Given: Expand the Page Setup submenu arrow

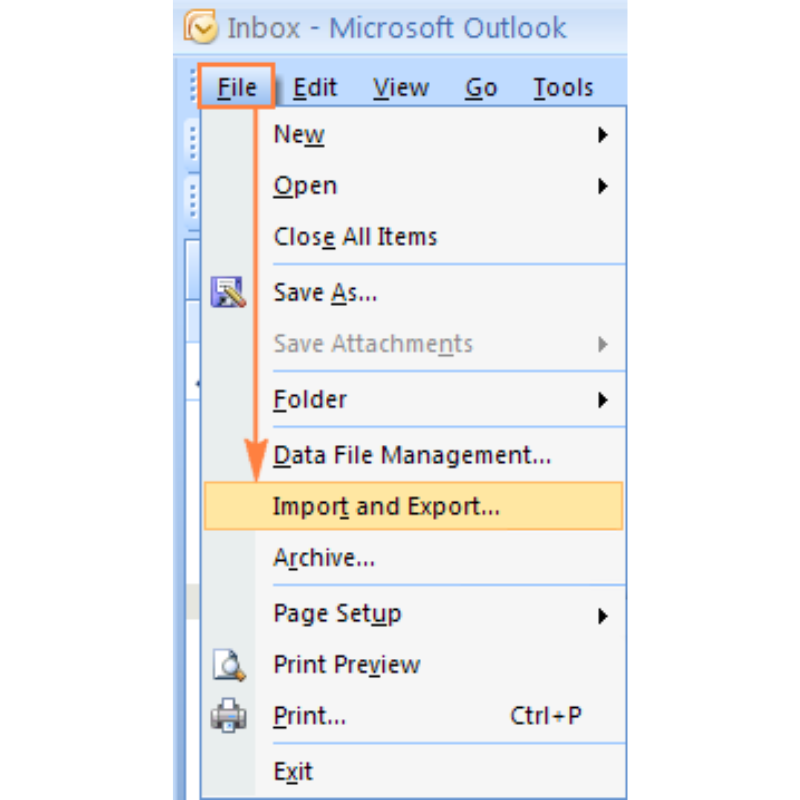Looking at the screenshot, I should pyautogui.click(x=603, y=616).
